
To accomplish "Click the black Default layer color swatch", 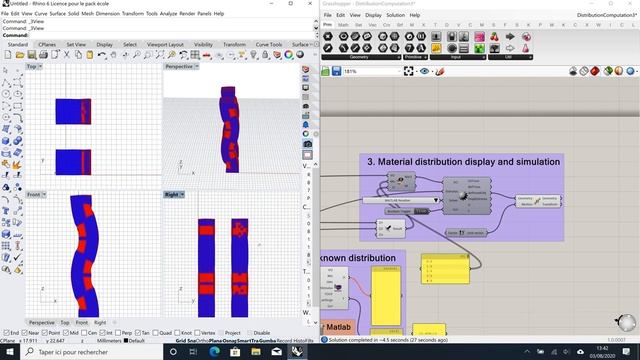I will coord(126,340).
